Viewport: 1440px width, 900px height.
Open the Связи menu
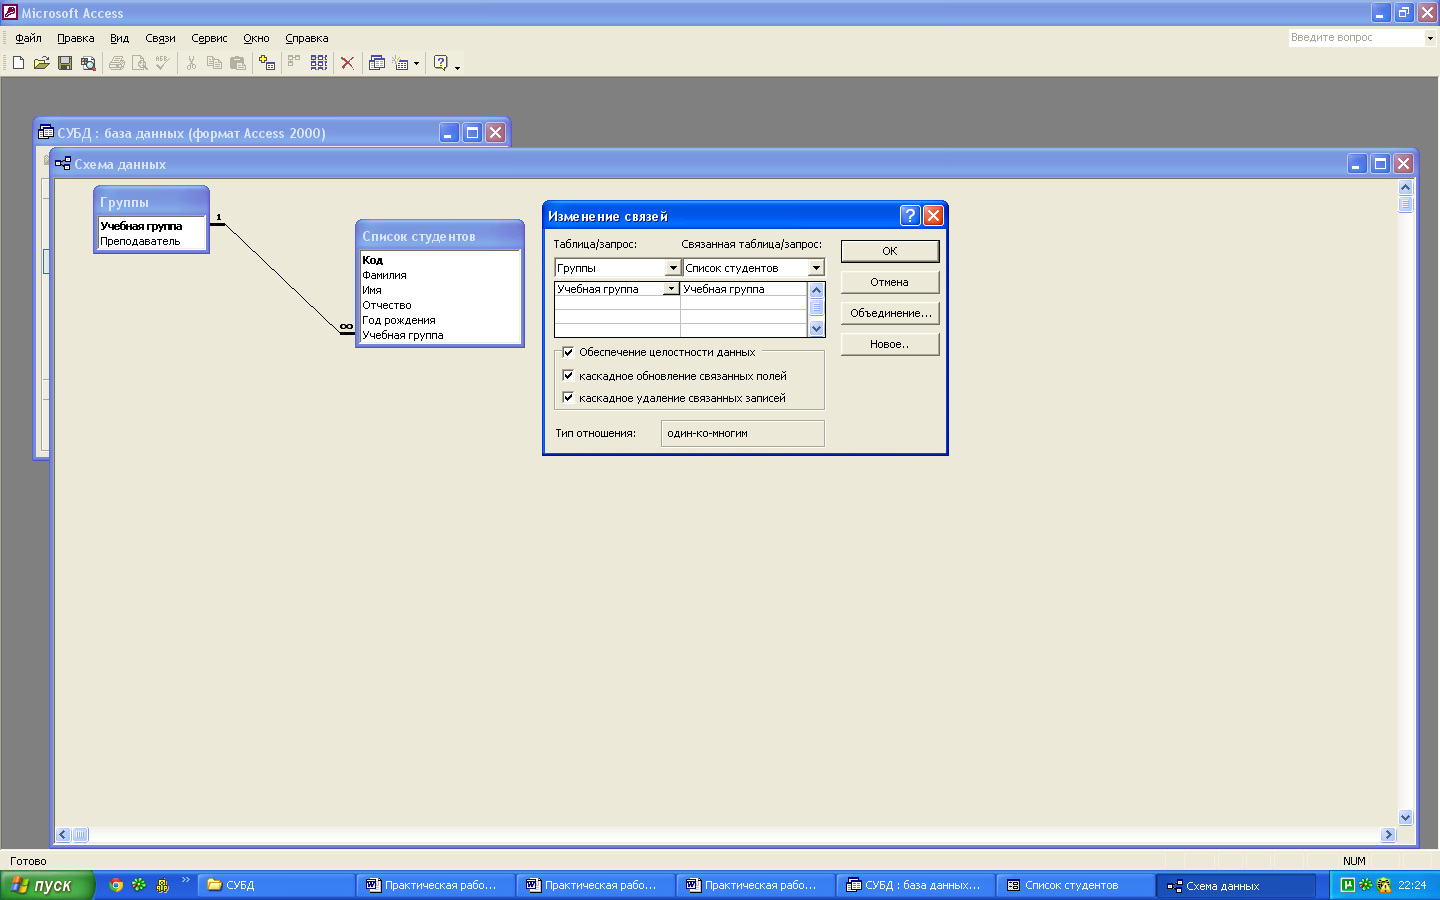tap(160, 38)
